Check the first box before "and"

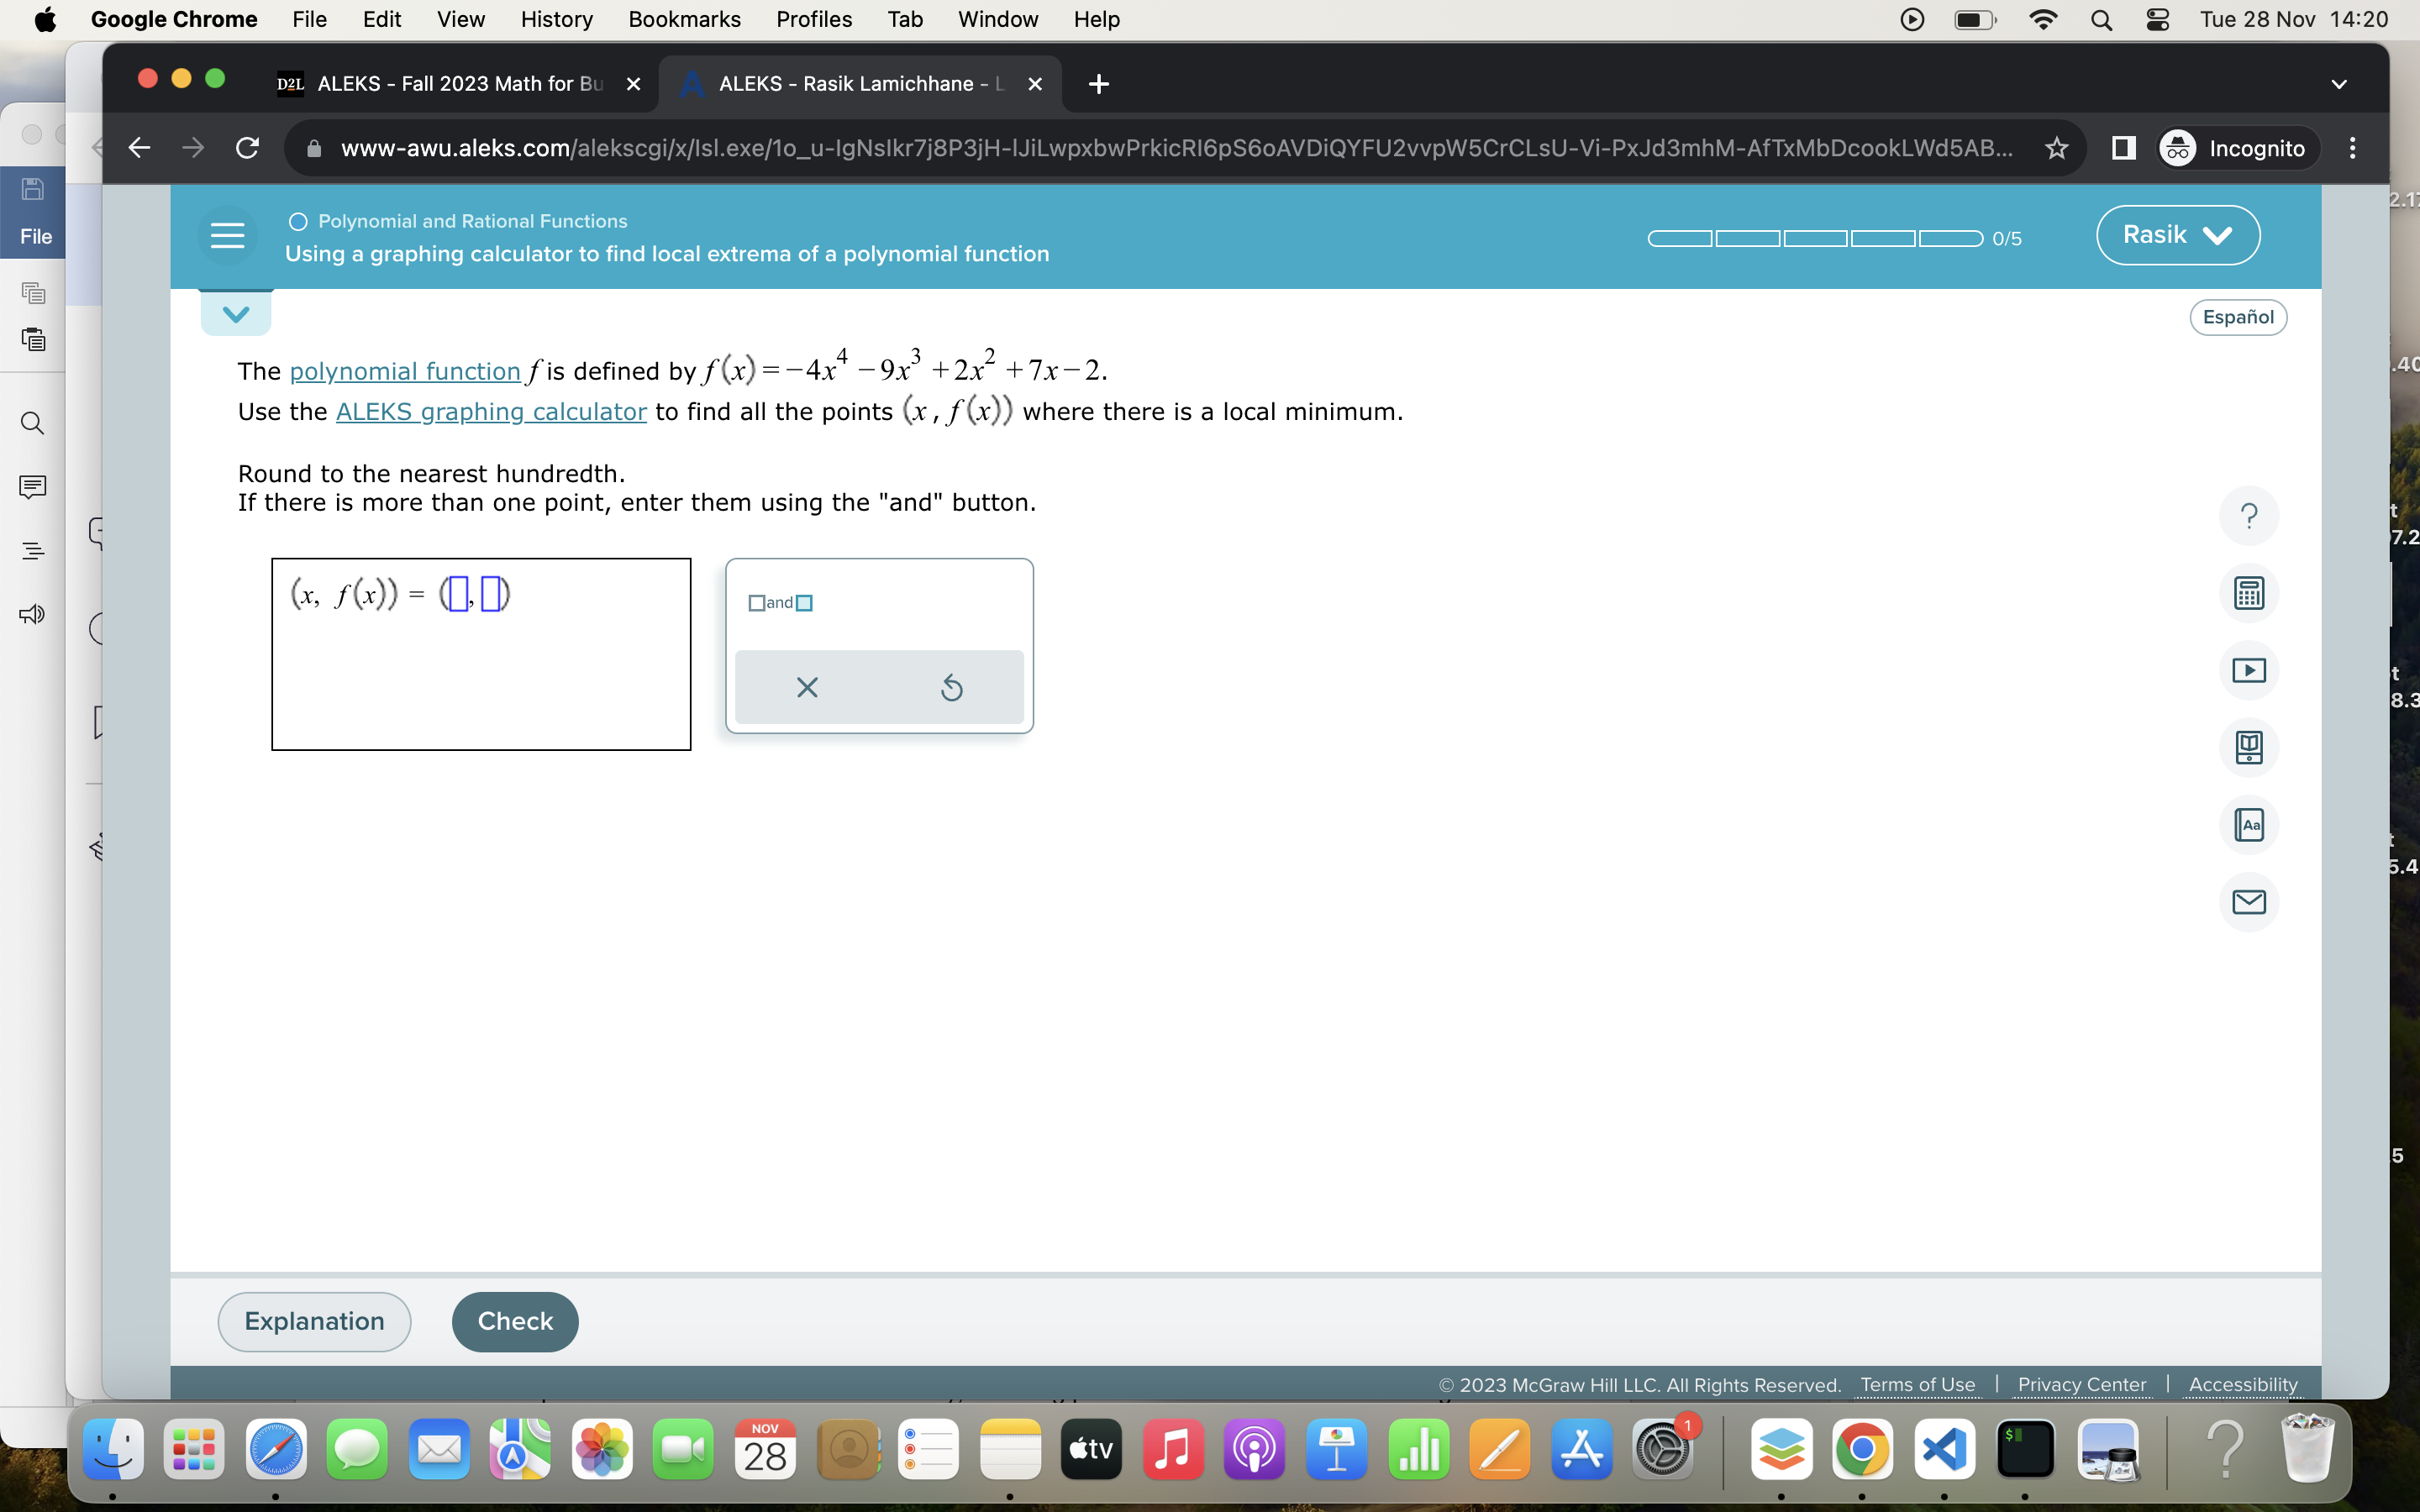[757, 603]
